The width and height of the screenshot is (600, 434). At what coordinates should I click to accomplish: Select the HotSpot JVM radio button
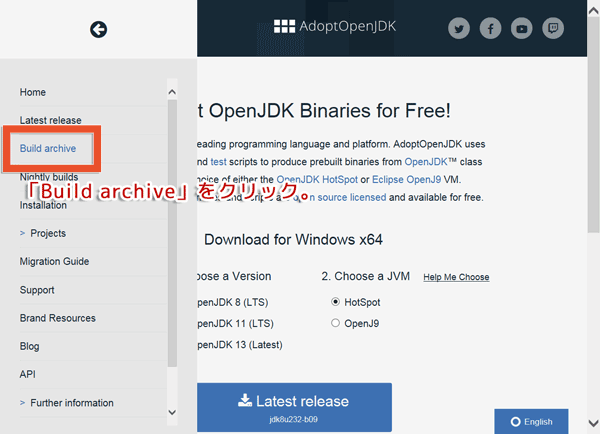335,302
